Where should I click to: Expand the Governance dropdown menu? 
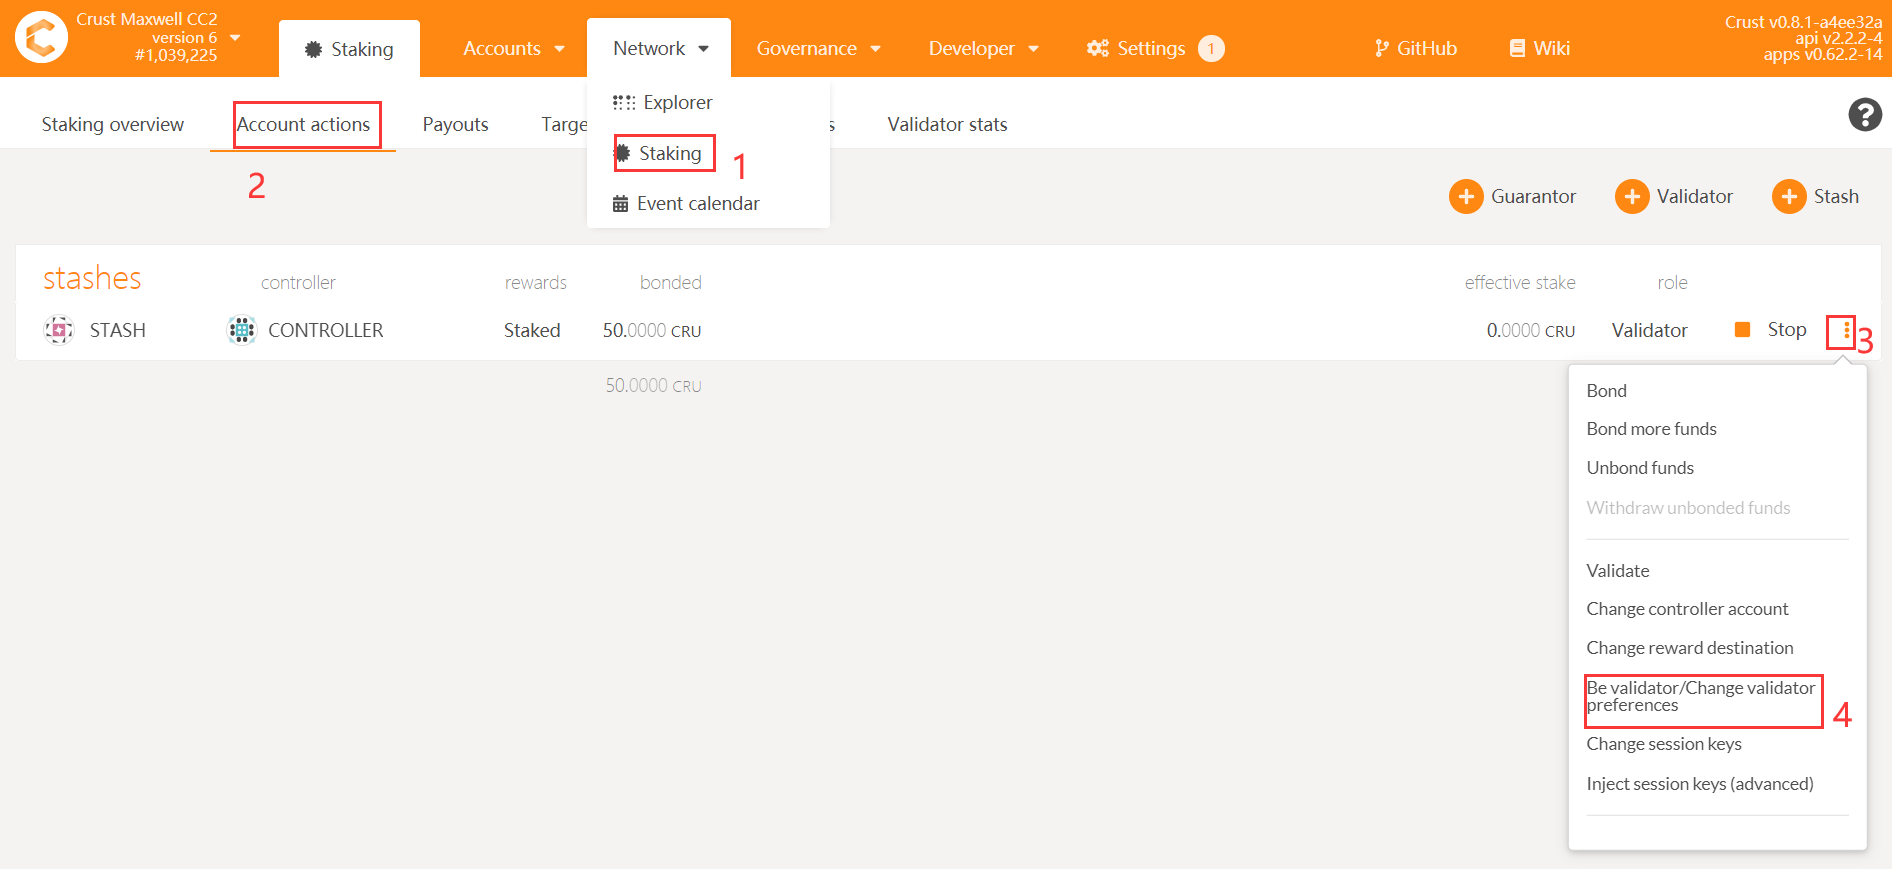tap(818, 49)
